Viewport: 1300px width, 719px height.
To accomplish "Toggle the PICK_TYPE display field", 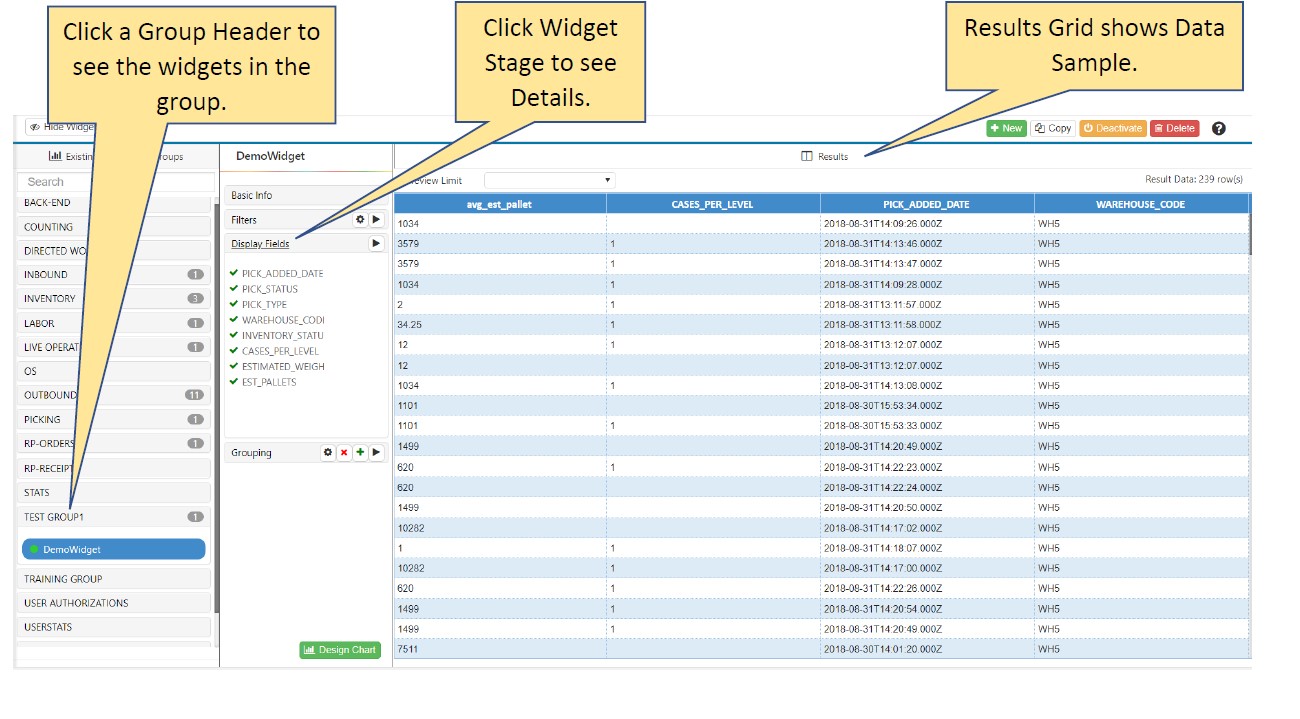I will coord(263,305).
